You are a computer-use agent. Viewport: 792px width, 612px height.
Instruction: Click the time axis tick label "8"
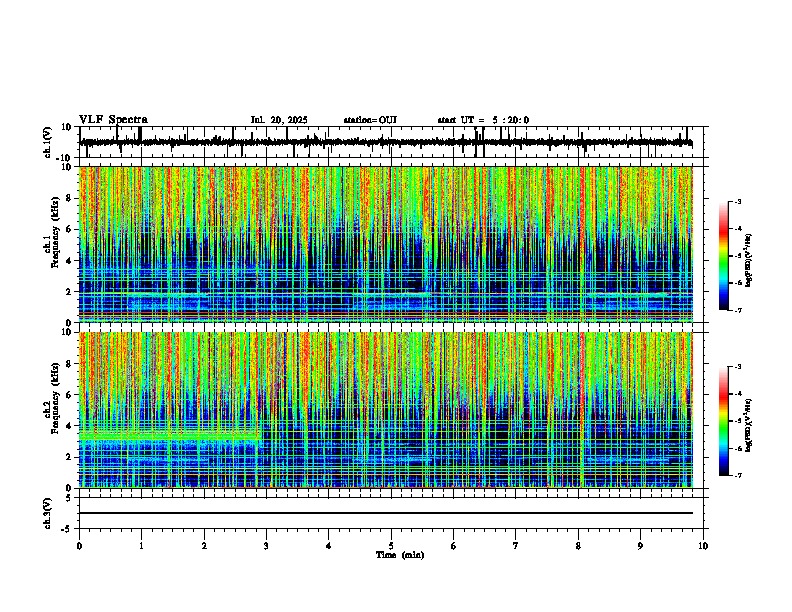click(x=578, y=546)
